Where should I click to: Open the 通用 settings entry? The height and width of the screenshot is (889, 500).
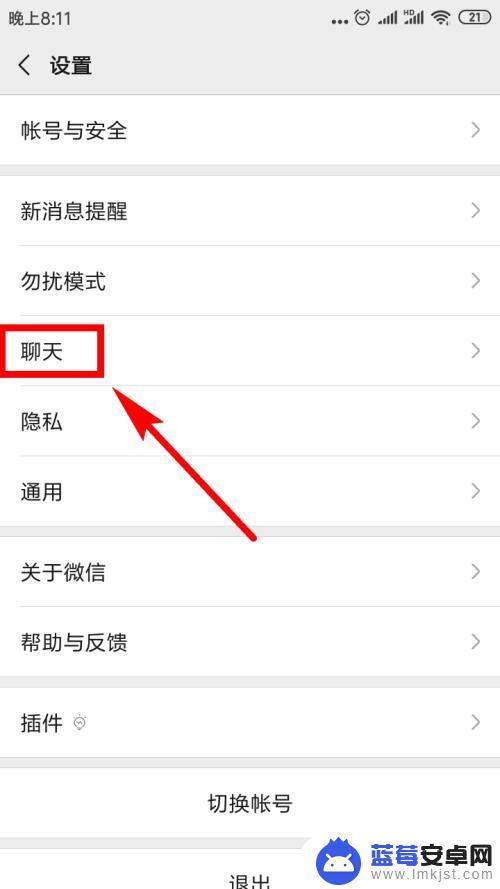click(250, 491)
